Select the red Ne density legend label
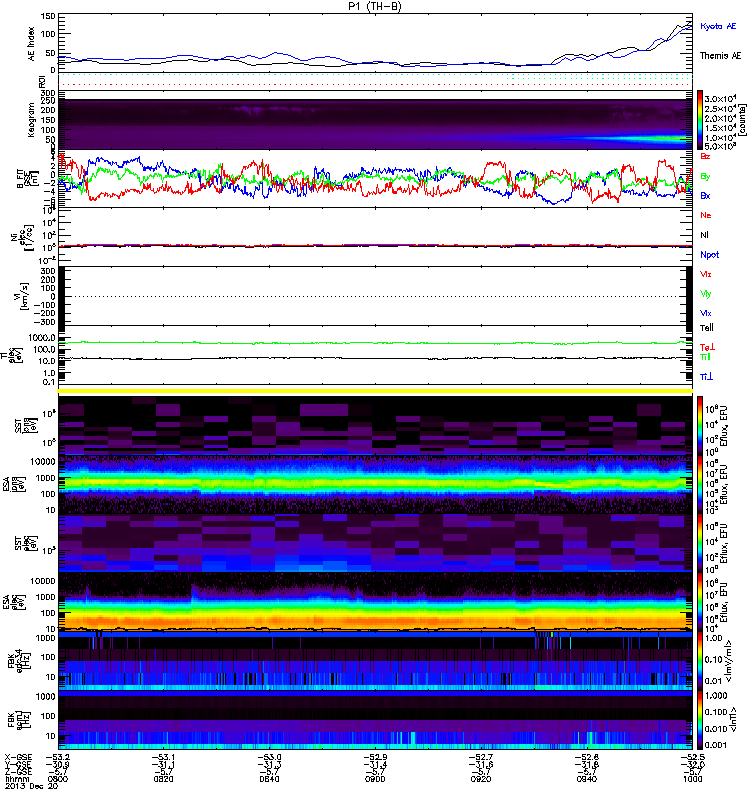 [706, 215]
